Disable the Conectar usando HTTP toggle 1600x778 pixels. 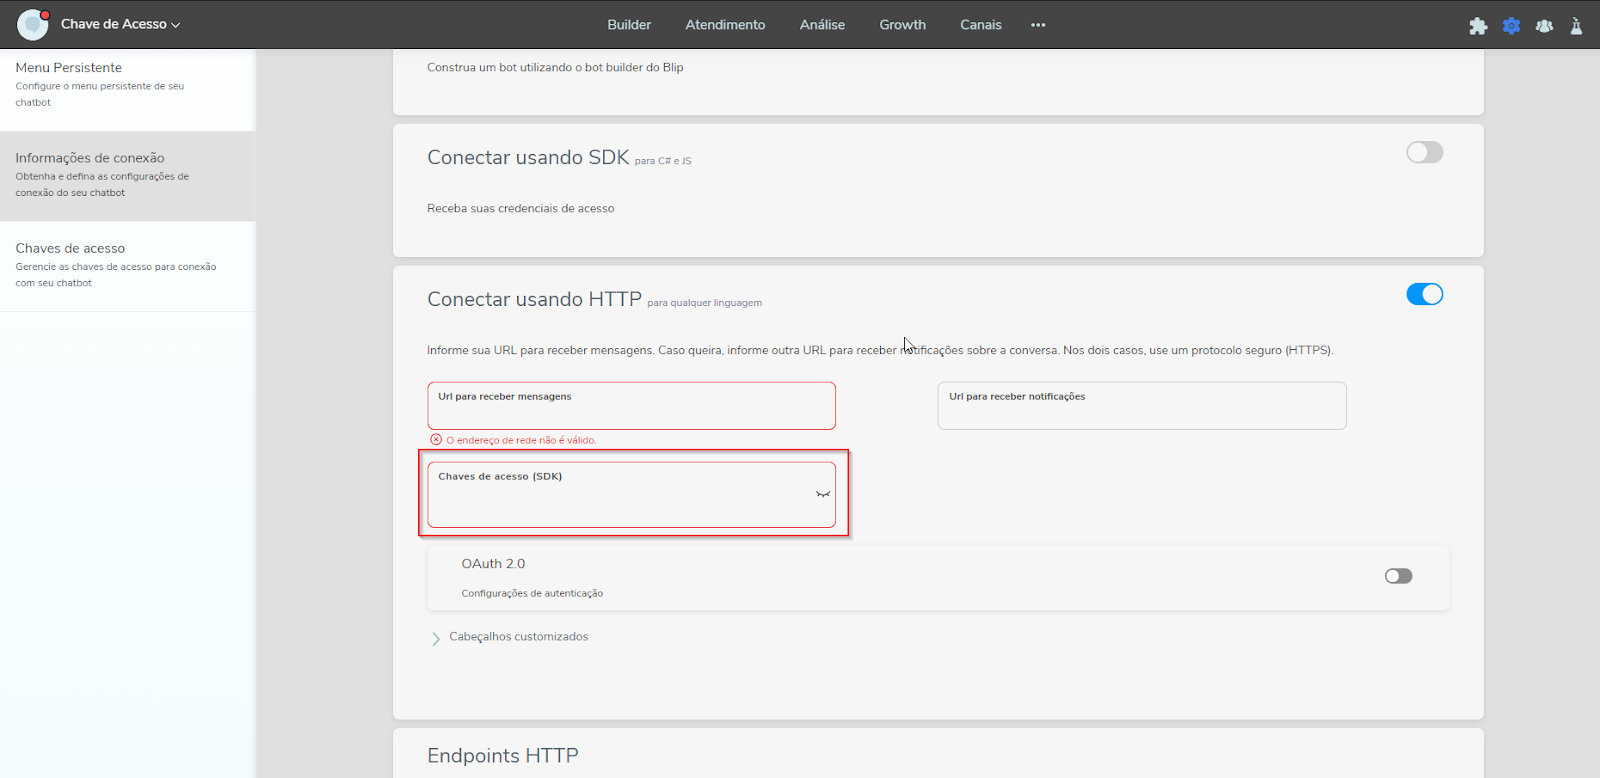(x=1424, y=294)
